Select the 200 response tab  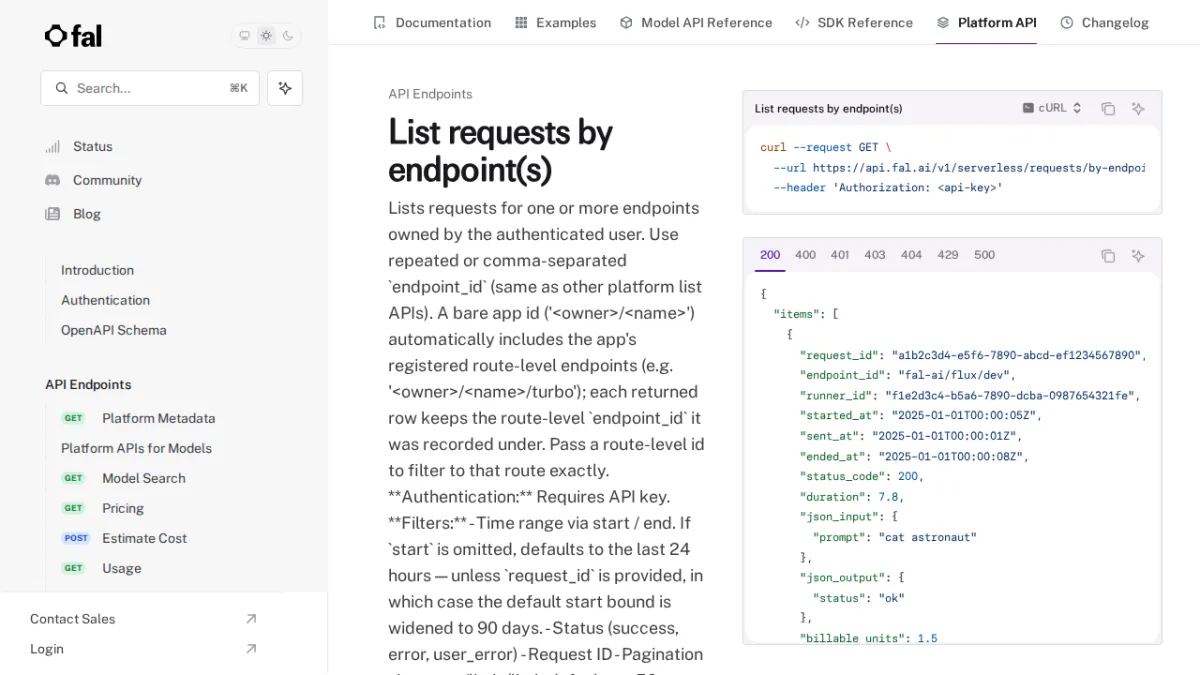click(x=770, y=255)
